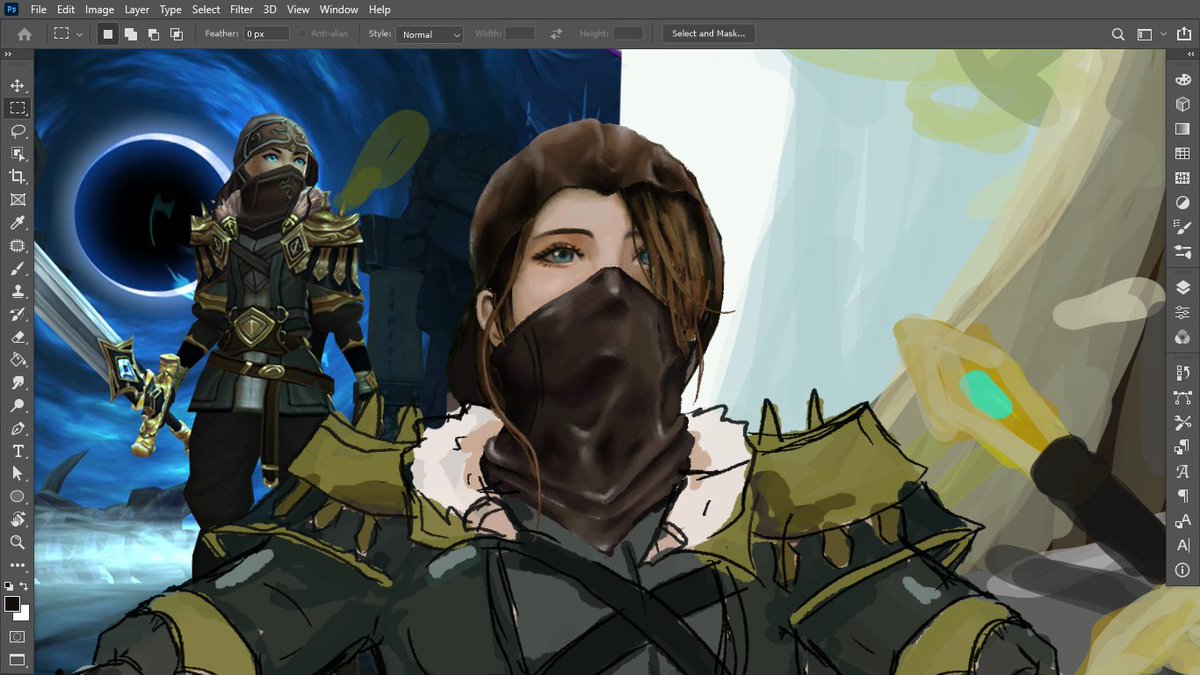This screenshot has width=1200, height=675.
Task: Open the Patterns panel icon
Action: (x=1183, y=178)
